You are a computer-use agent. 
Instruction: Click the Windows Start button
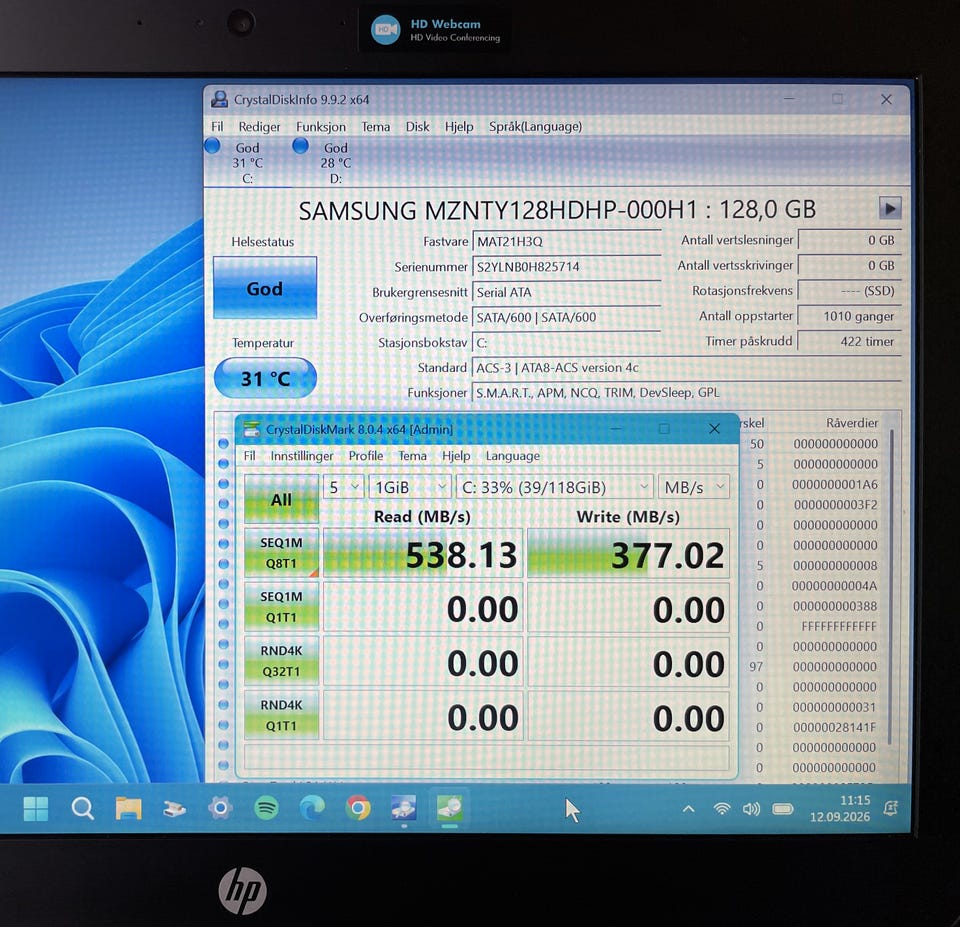point(36,808)
